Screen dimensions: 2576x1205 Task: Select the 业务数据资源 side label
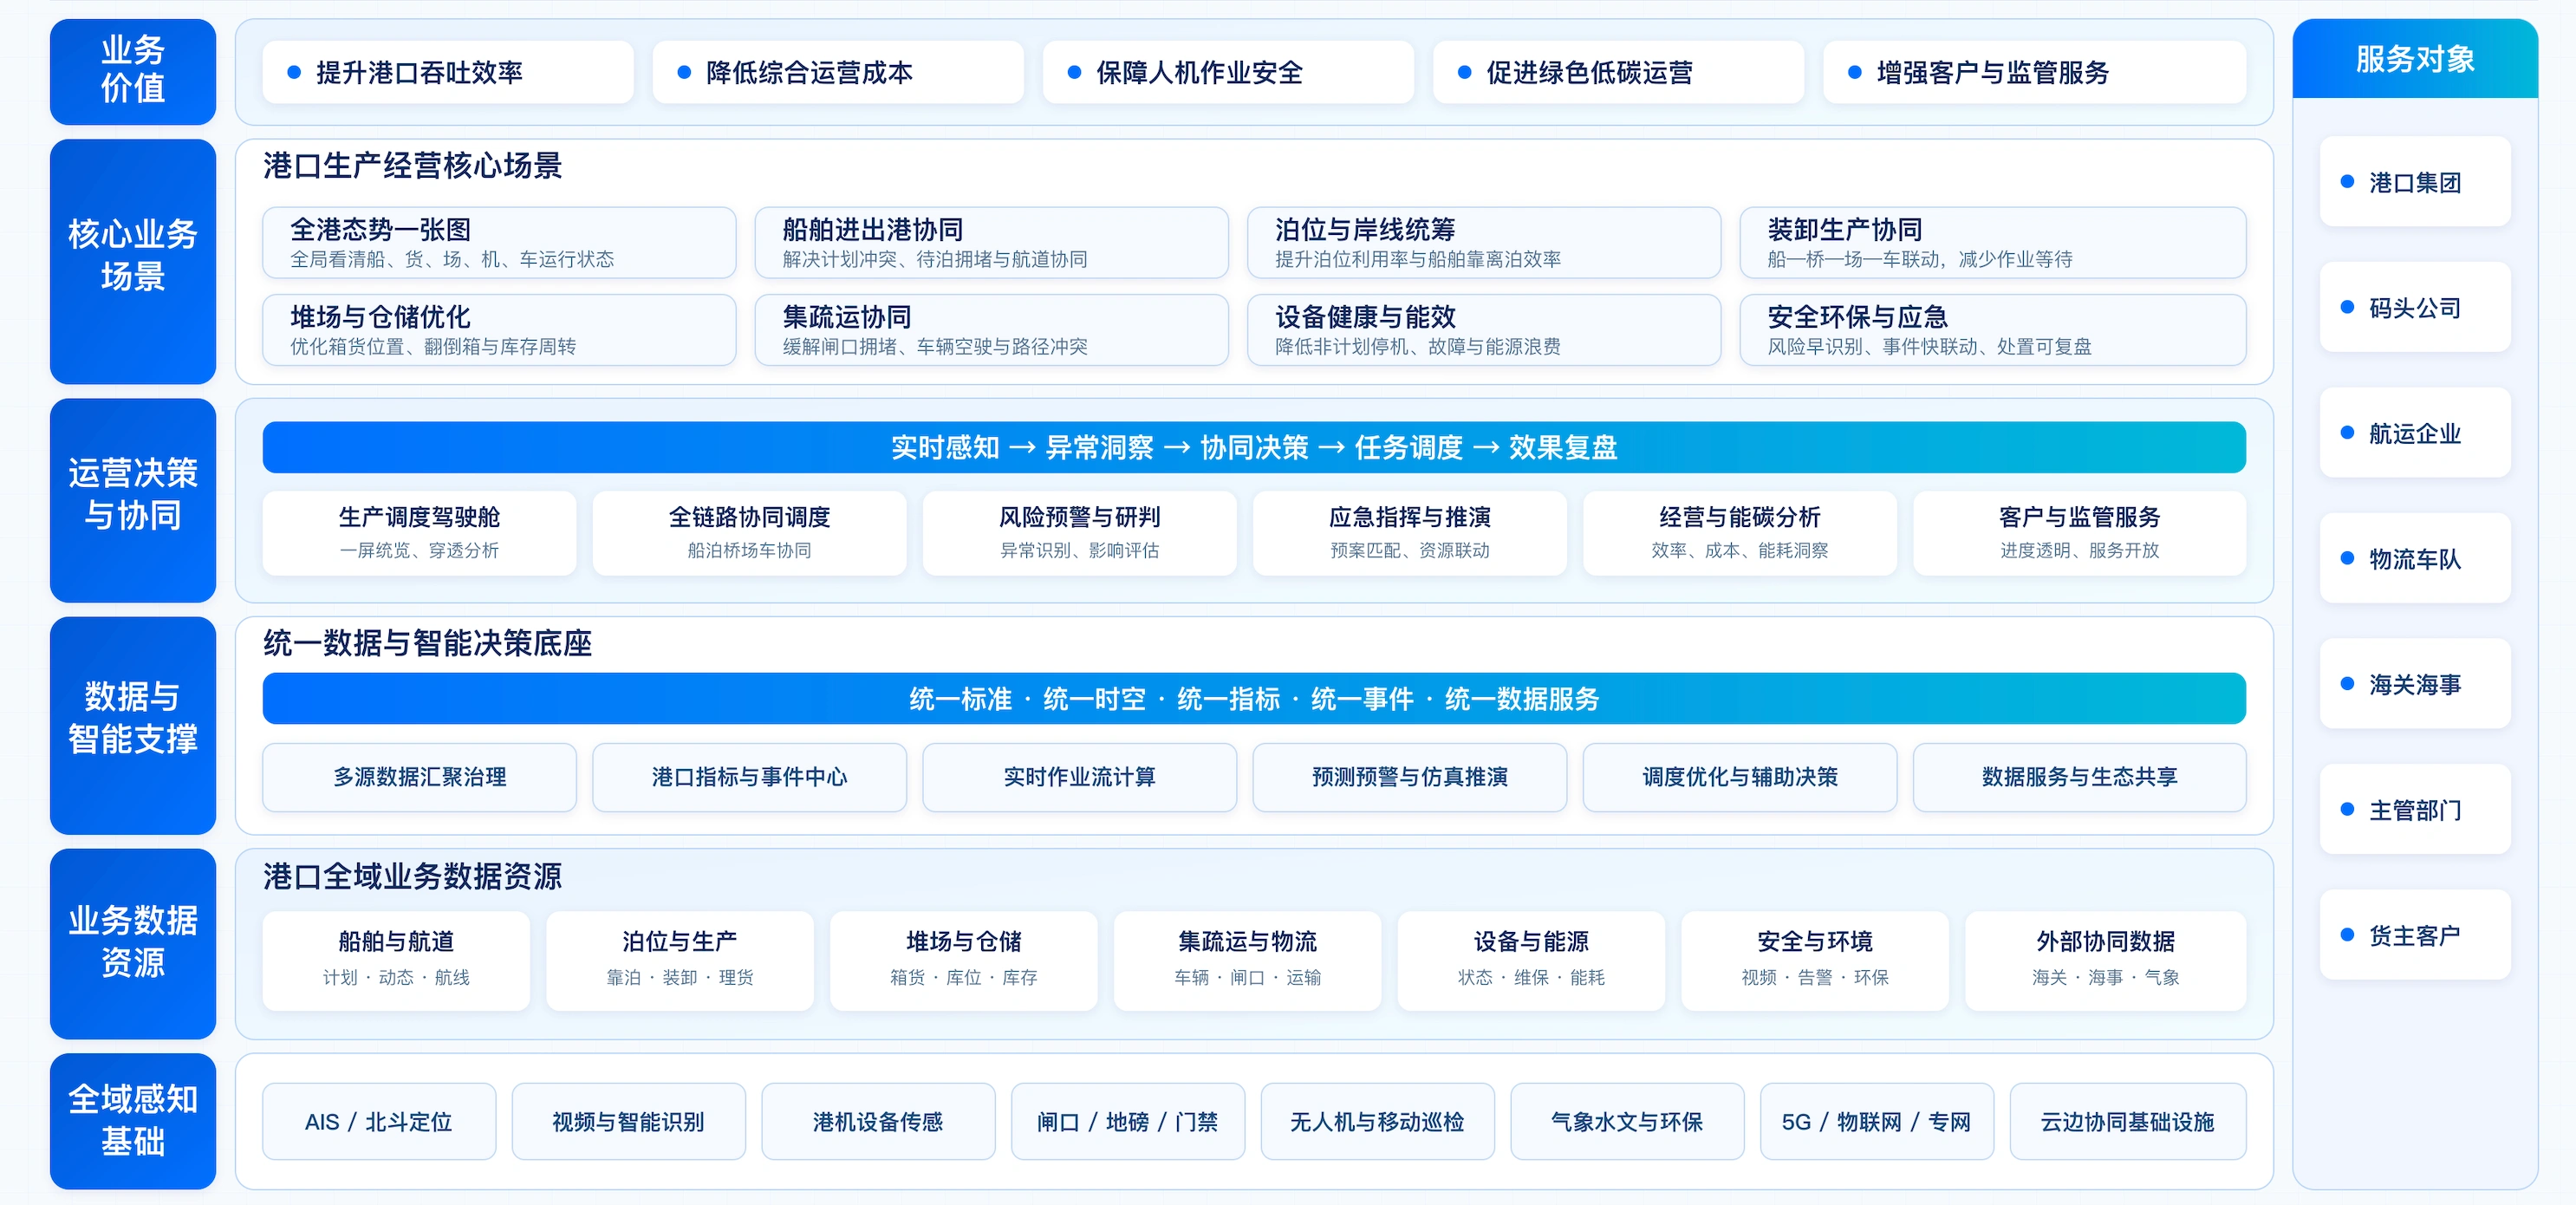[x=133, y=943]
